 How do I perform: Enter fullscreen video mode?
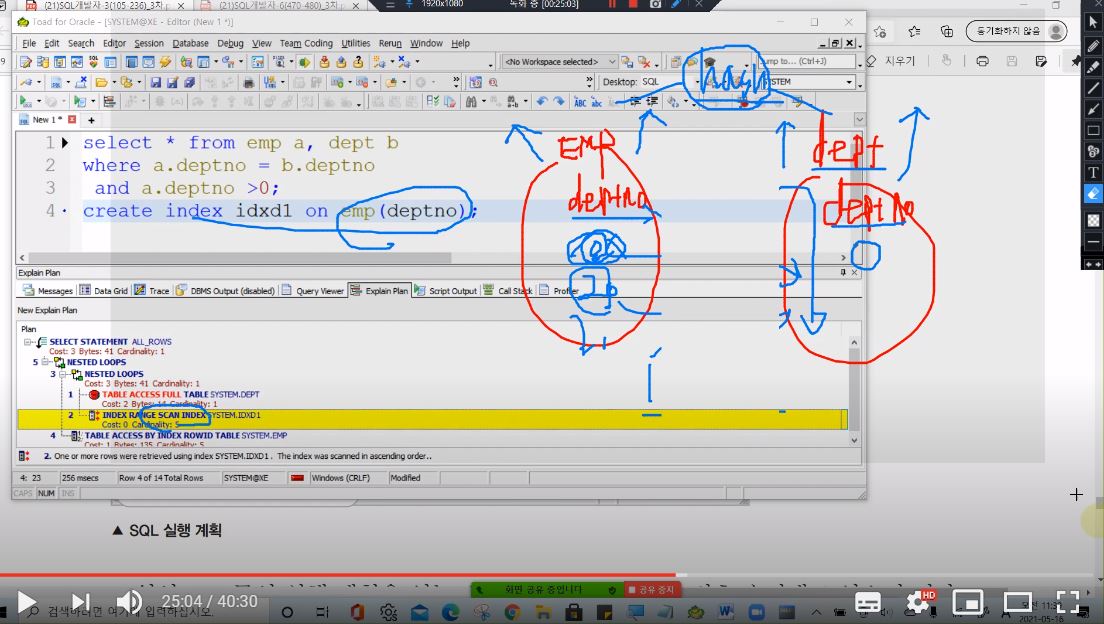click(1067, 602)
